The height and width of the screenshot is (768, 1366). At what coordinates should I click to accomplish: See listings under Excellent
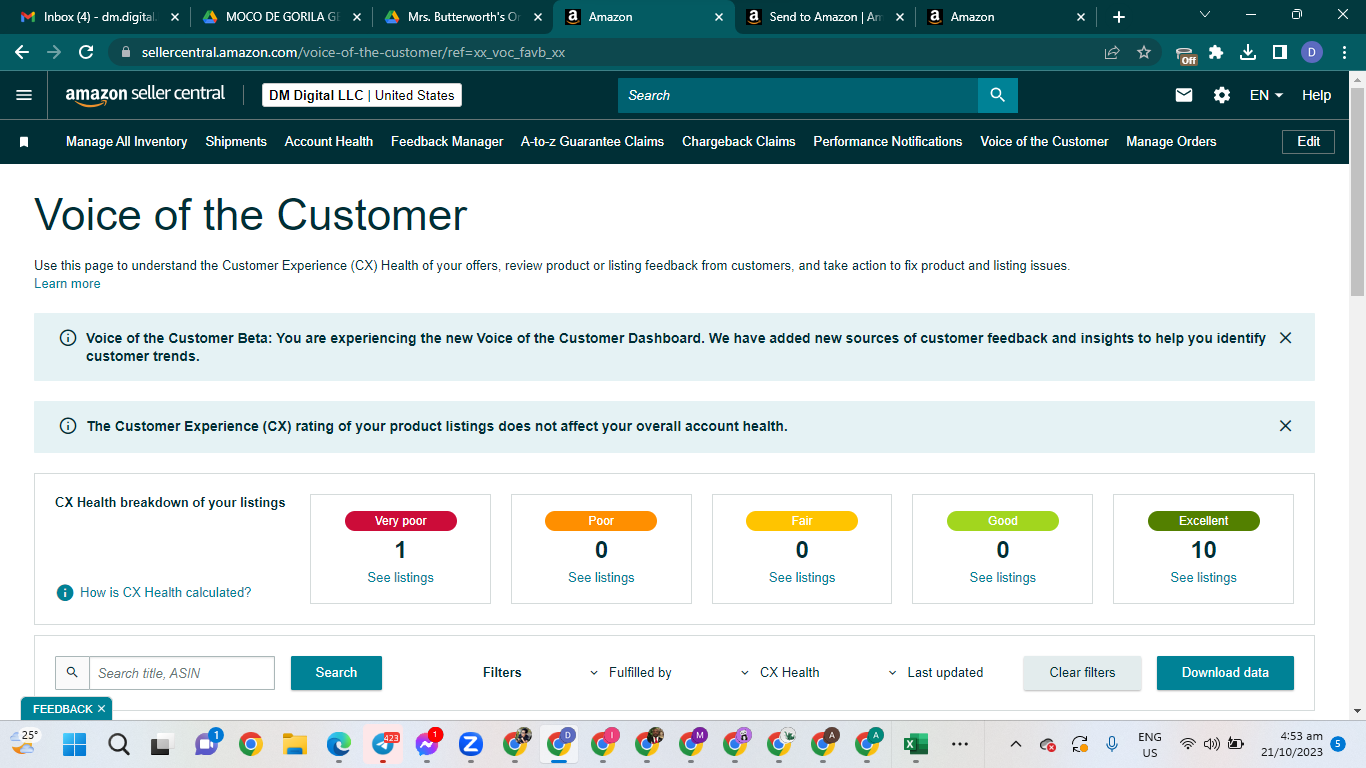(1203, 578)
